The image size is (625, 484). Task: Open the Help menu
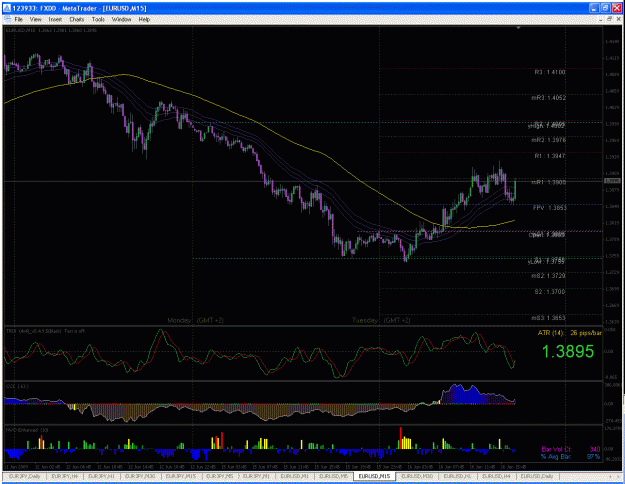click(x=144, y=19)
